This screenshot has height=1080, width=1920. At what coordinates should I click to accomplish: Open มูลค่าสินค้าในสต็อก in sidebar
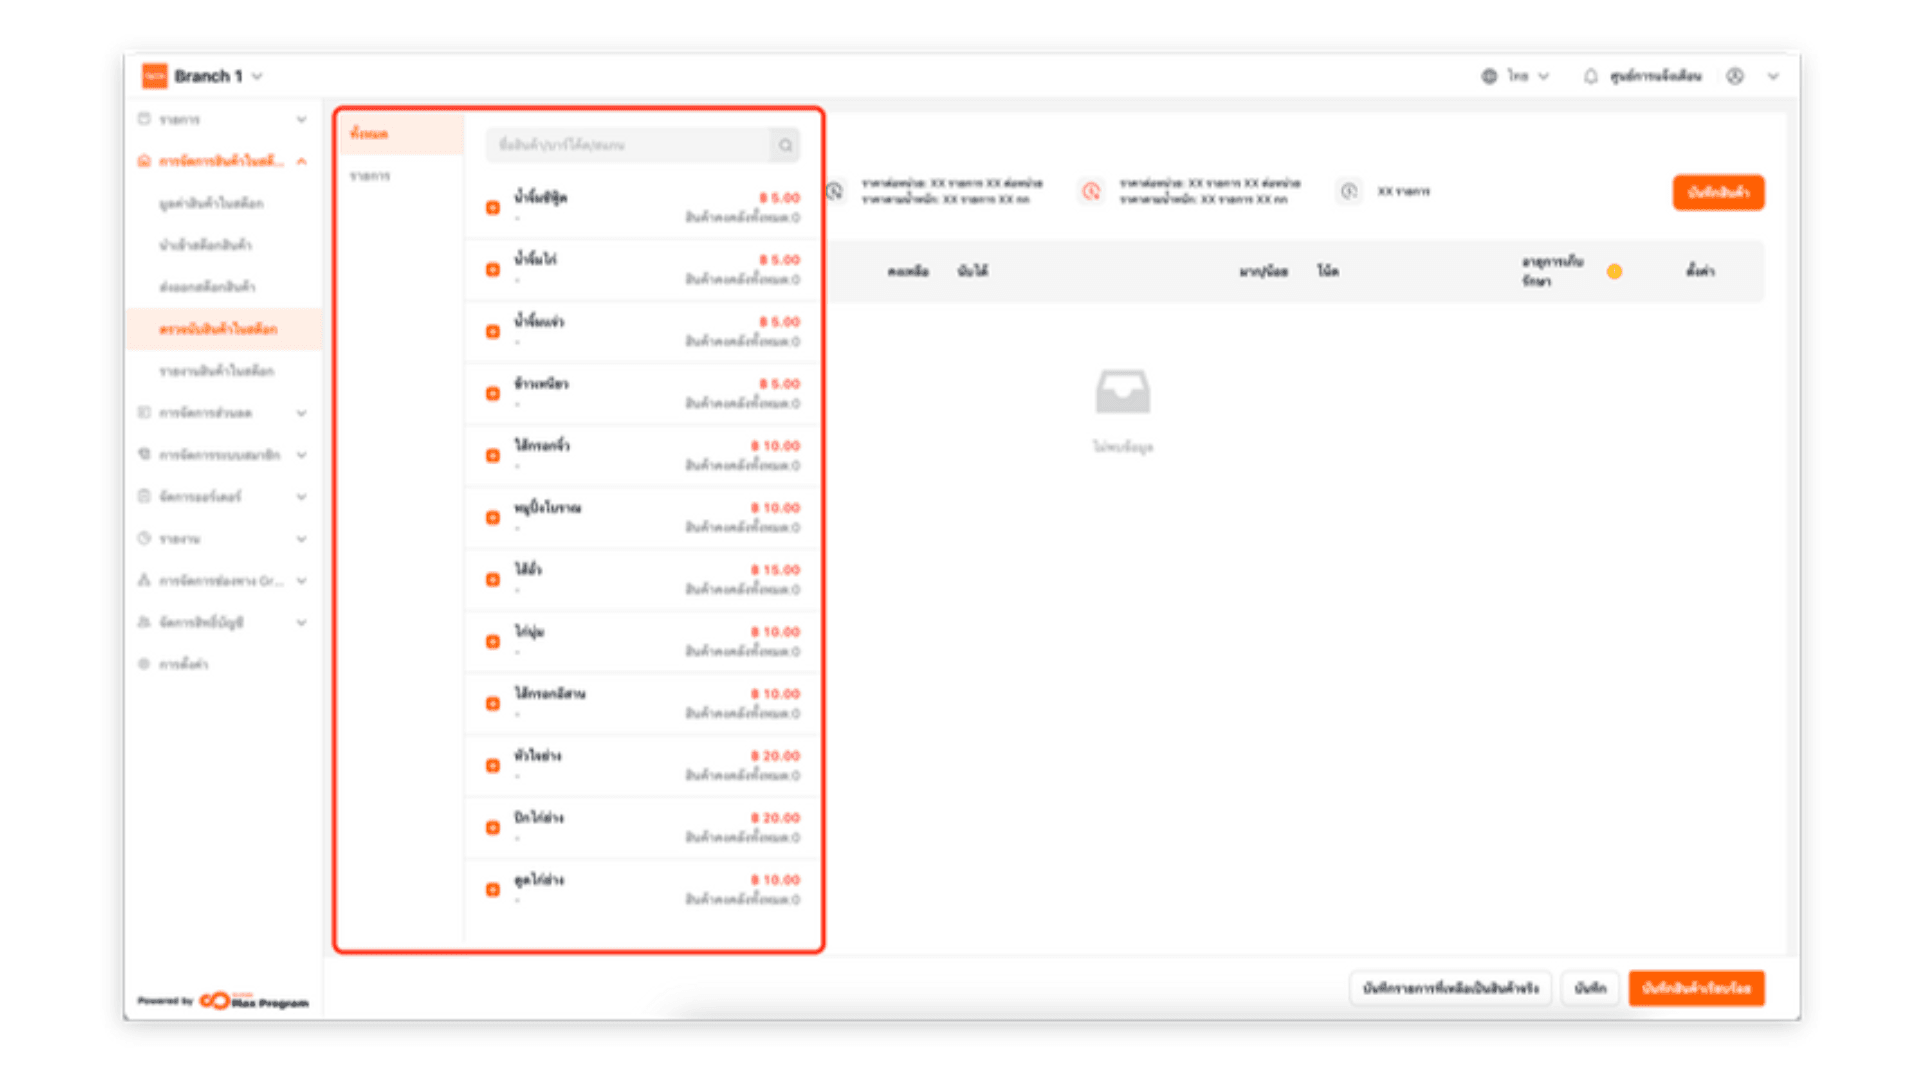[x=211, y=204]
